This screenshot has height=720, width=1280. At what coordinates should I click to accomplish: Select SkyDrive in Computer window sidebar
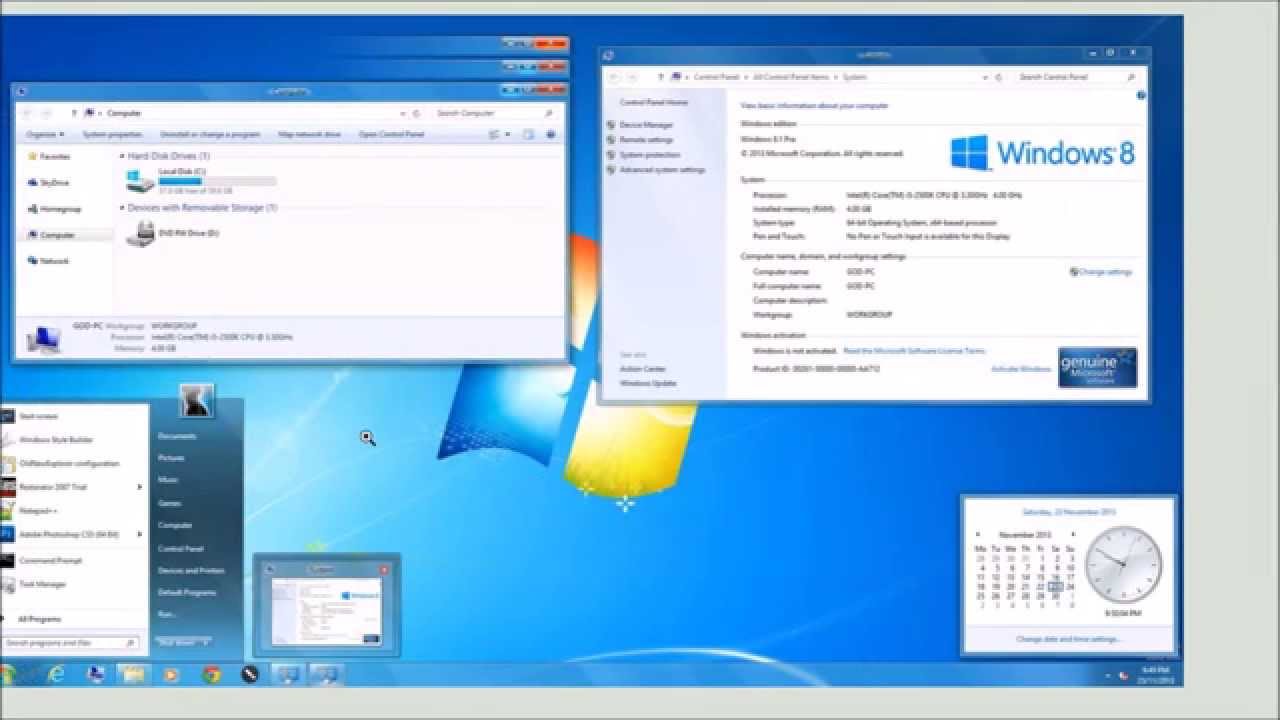(x=54, y=183)
